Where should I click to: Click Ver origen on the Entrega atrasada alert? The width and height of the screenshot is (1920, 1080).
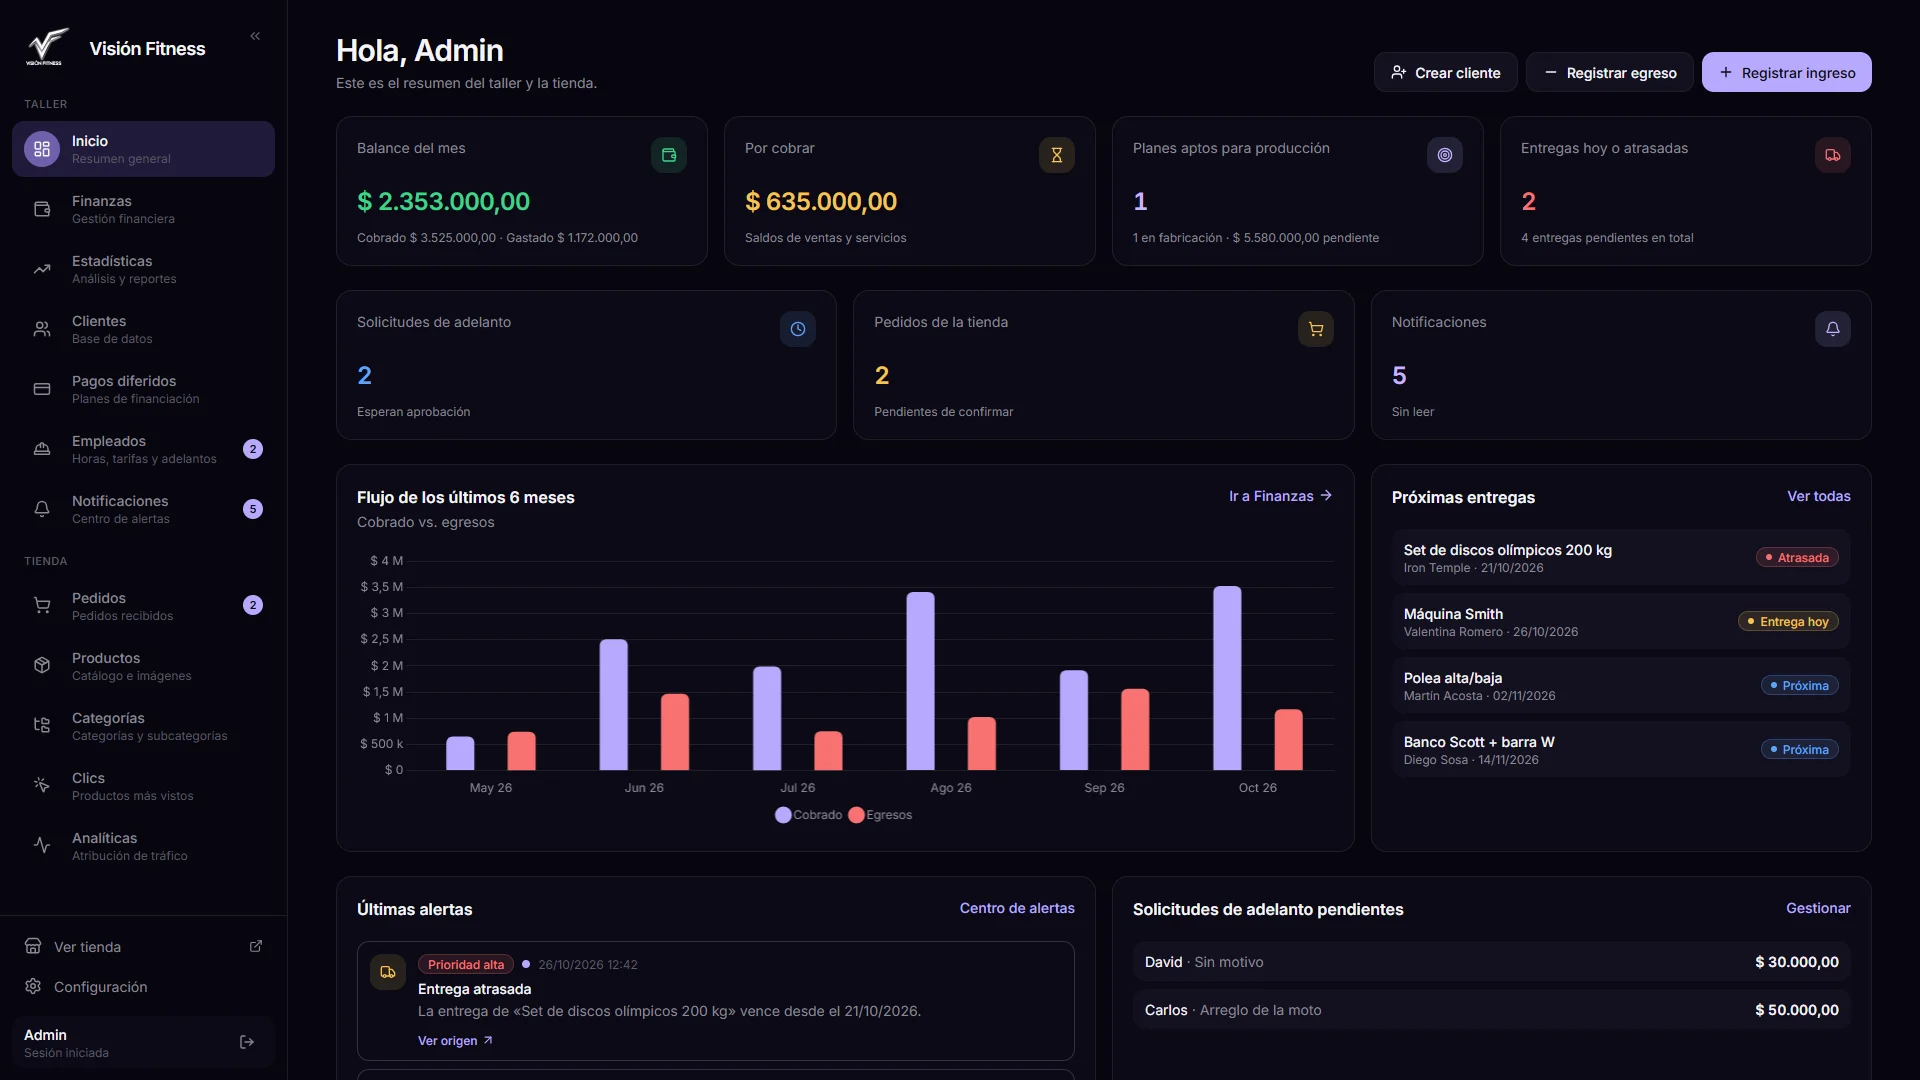pyautogui.click(x=455, y=1041)
